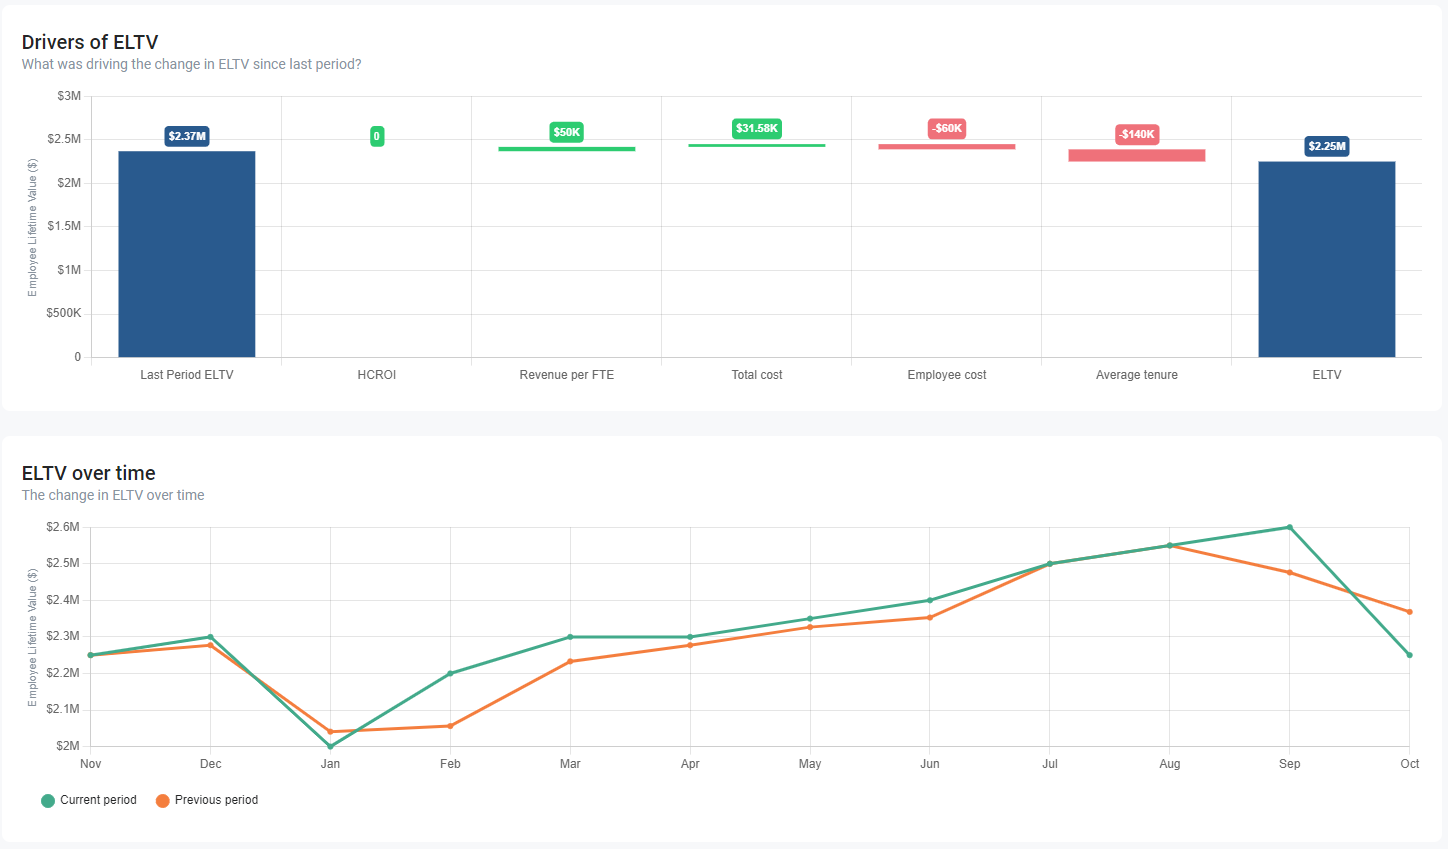Click the Dec current period data point

[210, 637]
